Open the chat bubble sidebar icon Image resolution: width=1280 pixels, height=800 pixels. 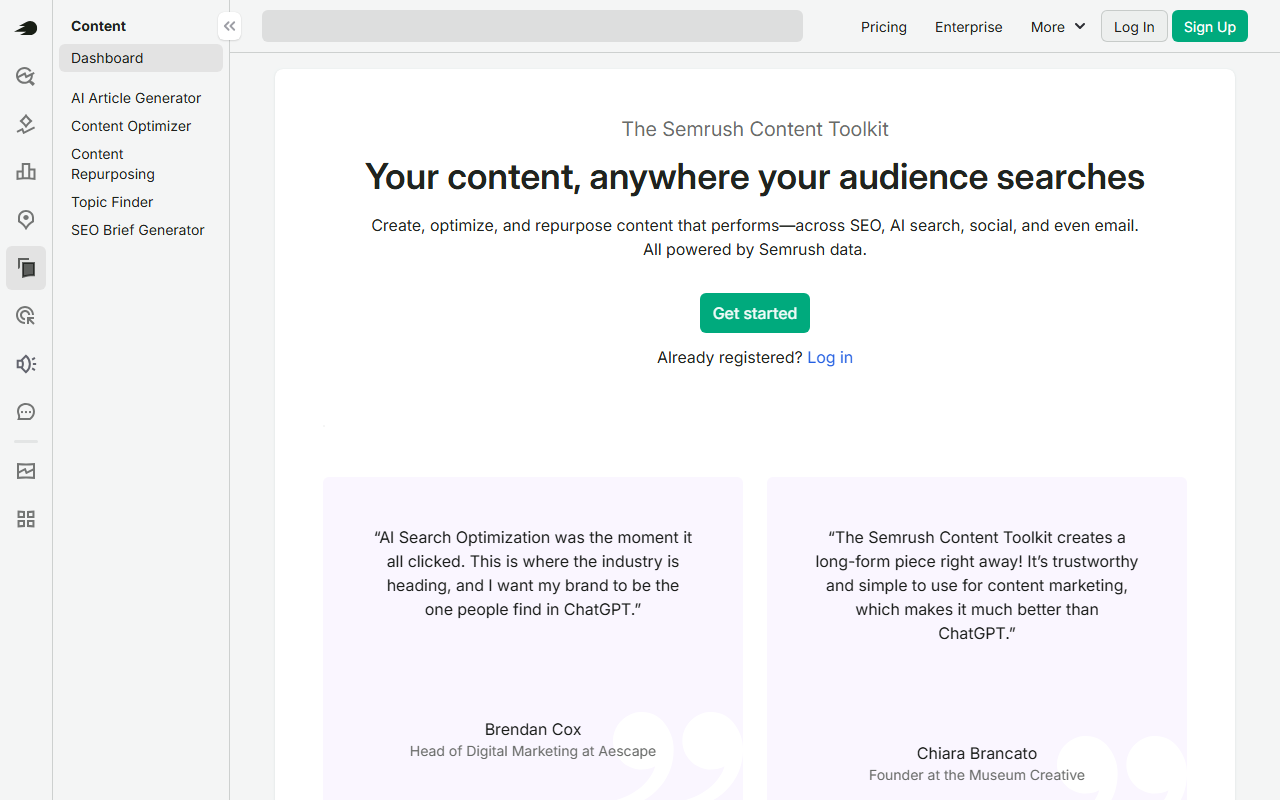[26, 412]
